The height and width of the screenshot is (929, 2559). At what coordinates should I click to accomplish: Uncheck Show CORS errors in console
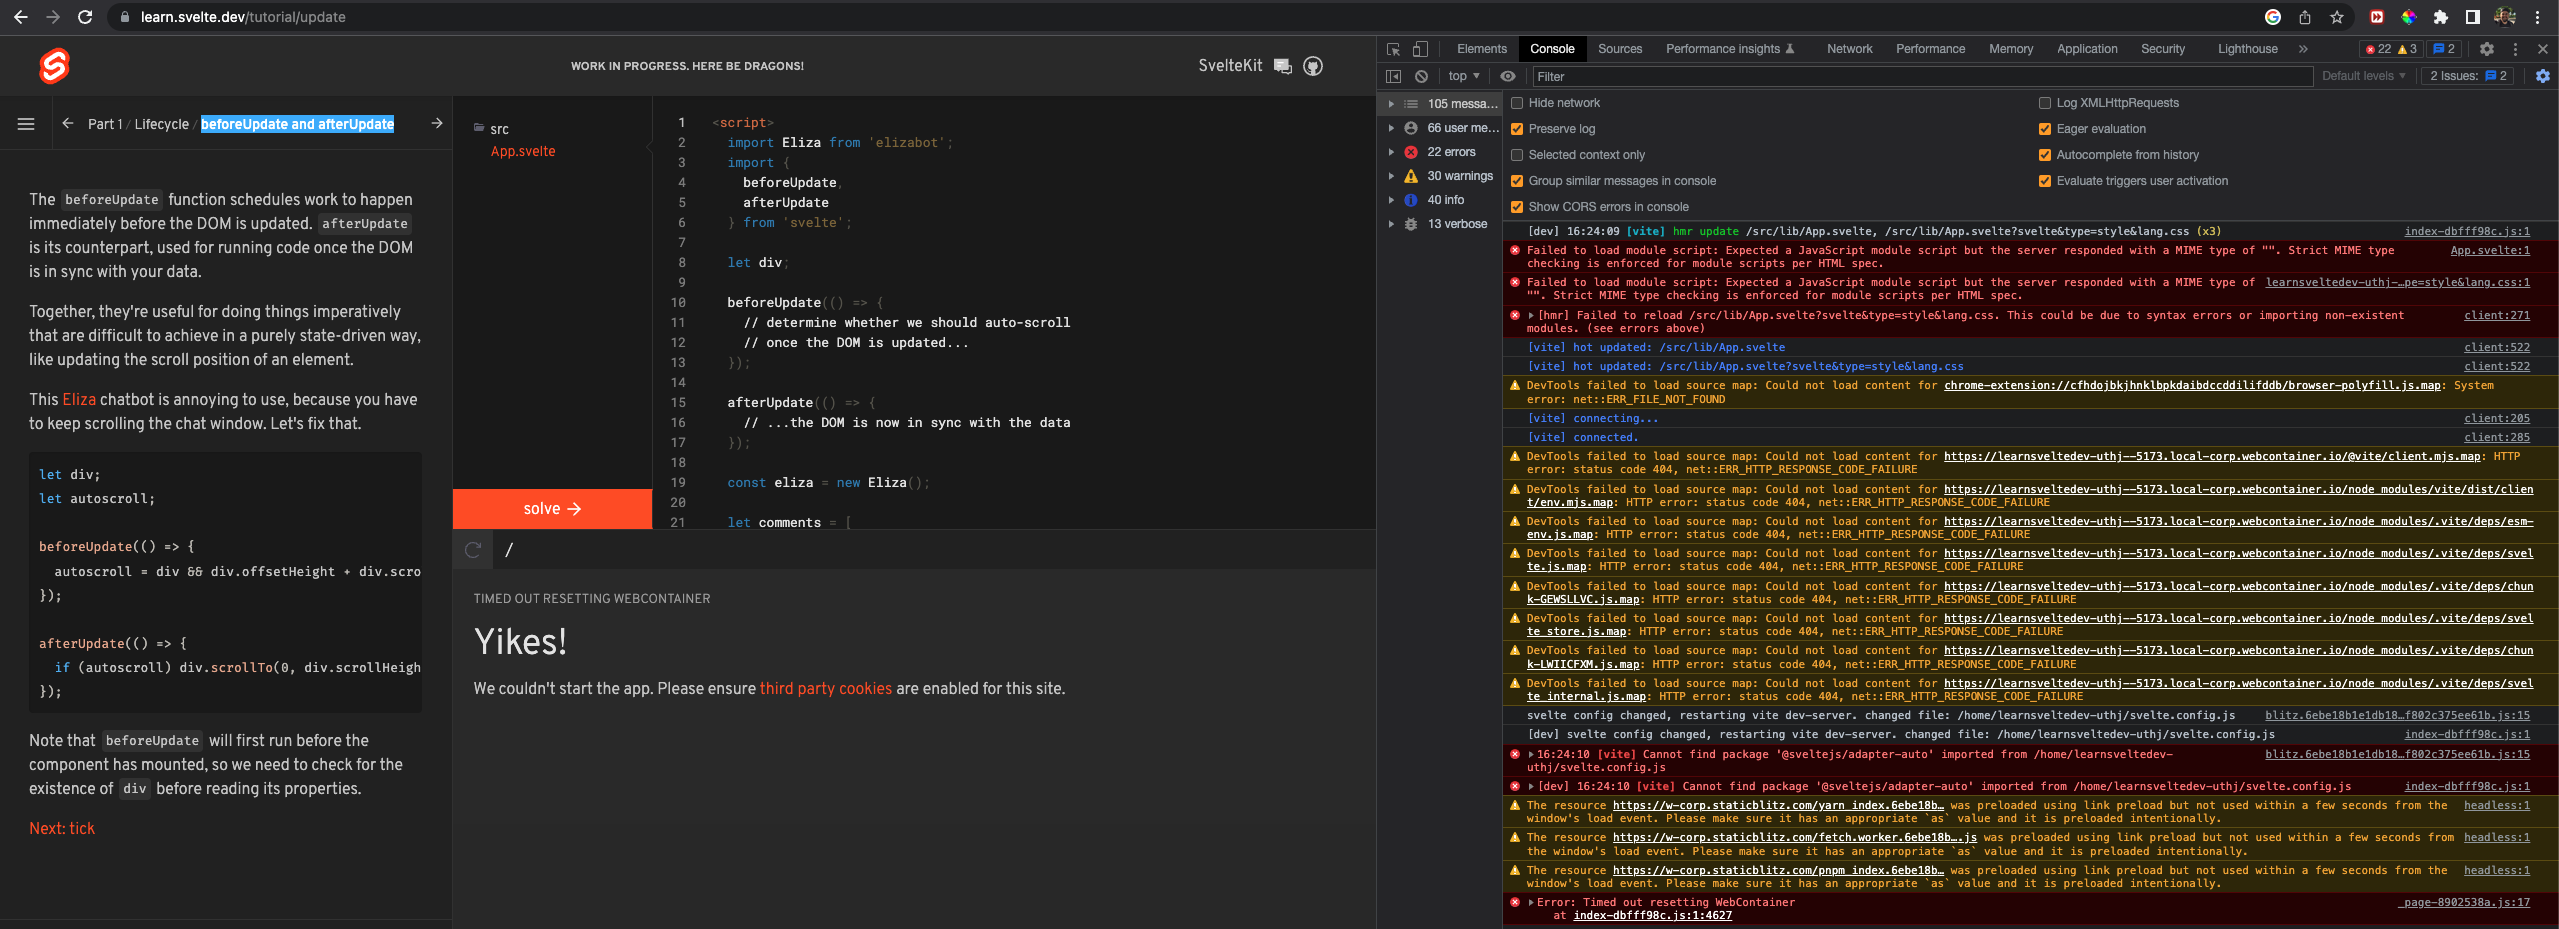click(1517, 207)
